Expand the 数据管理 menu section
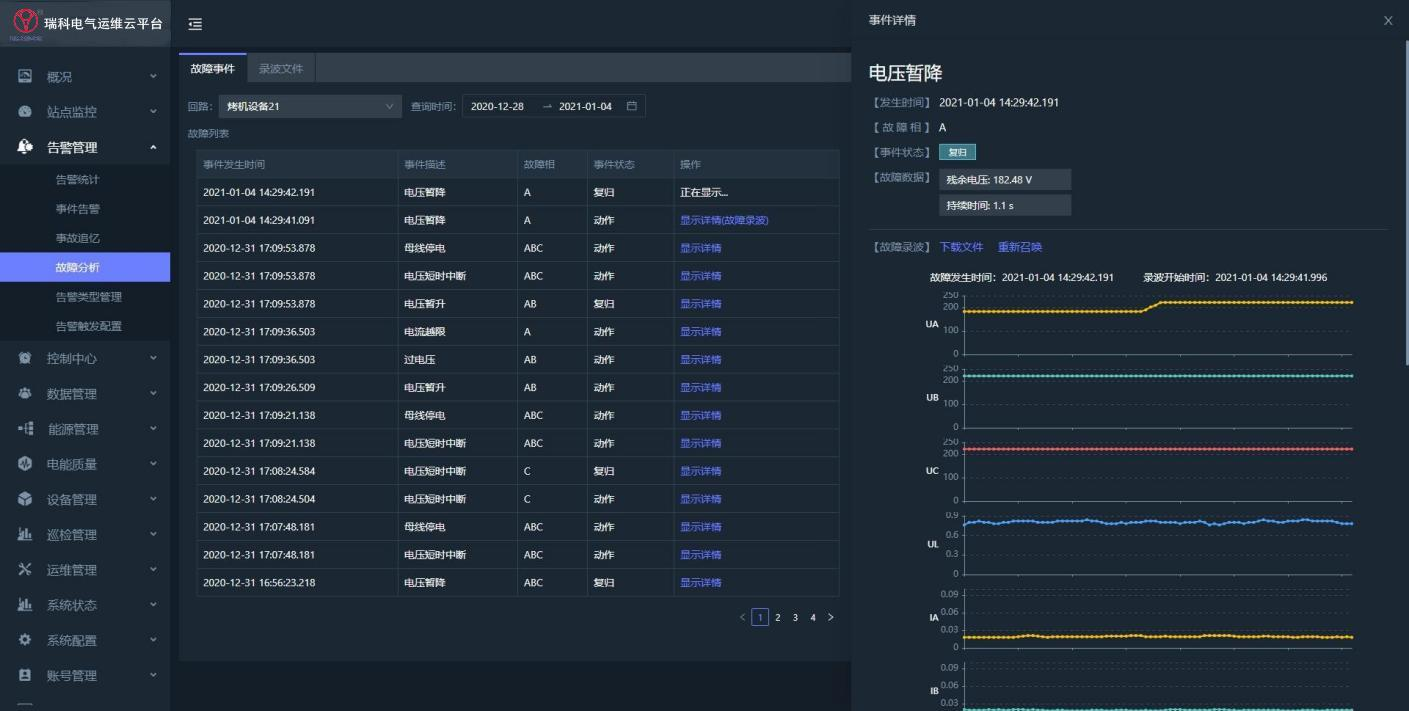This screenshot has width=1409, height=711. (x=153, y=393)
